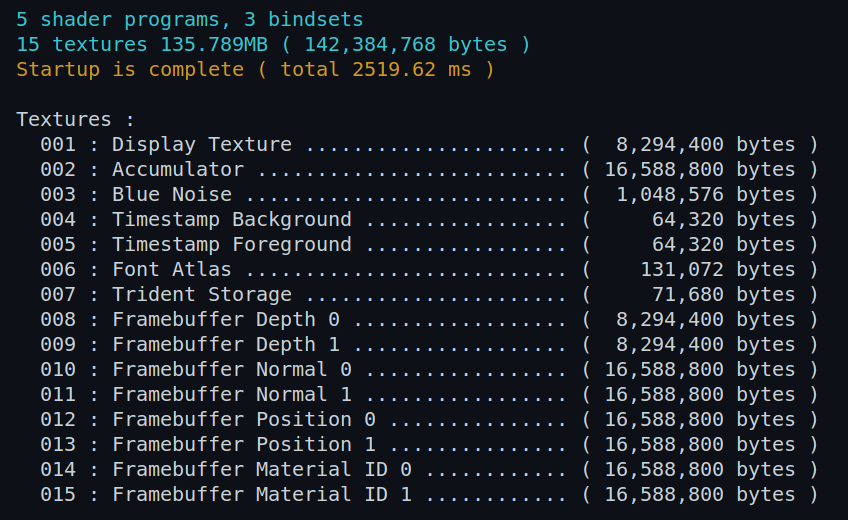Click the '131,072 bytes' value
The width and height of the screenshot is (848, 520).
(x=718, y=270)
